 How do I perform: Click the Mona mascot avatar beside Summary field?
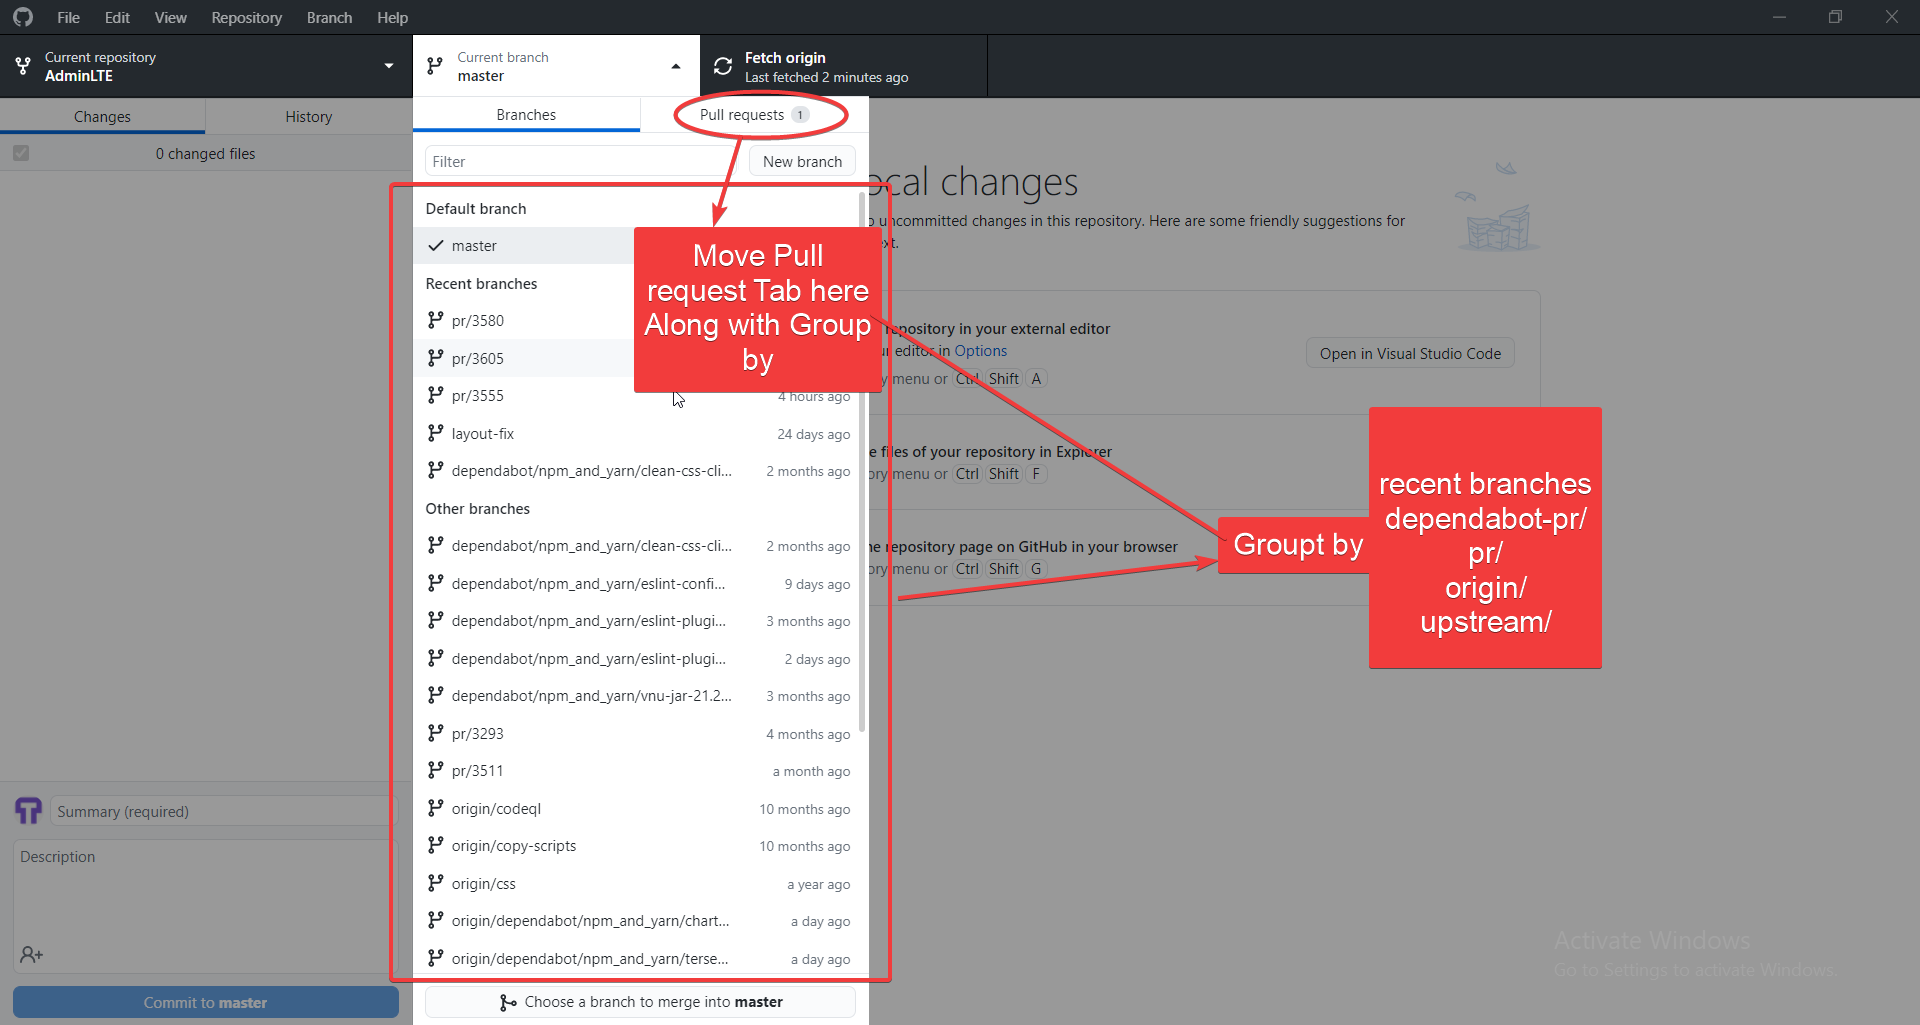[x=28, y=810]
